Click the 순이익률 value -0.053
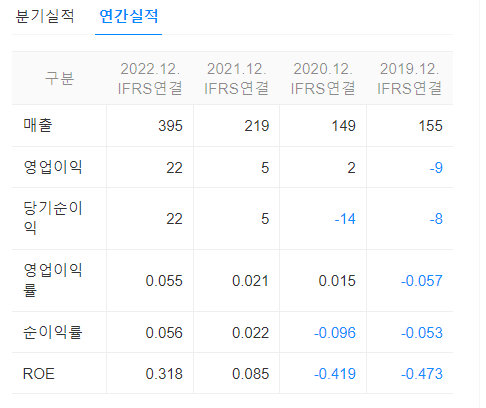The height and width of the screenshot is (408, 486). [422, 333]
